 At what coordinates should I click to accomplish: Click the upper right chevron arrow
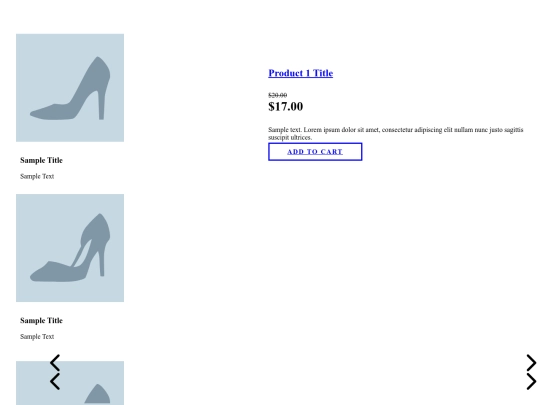coord(531,363)
